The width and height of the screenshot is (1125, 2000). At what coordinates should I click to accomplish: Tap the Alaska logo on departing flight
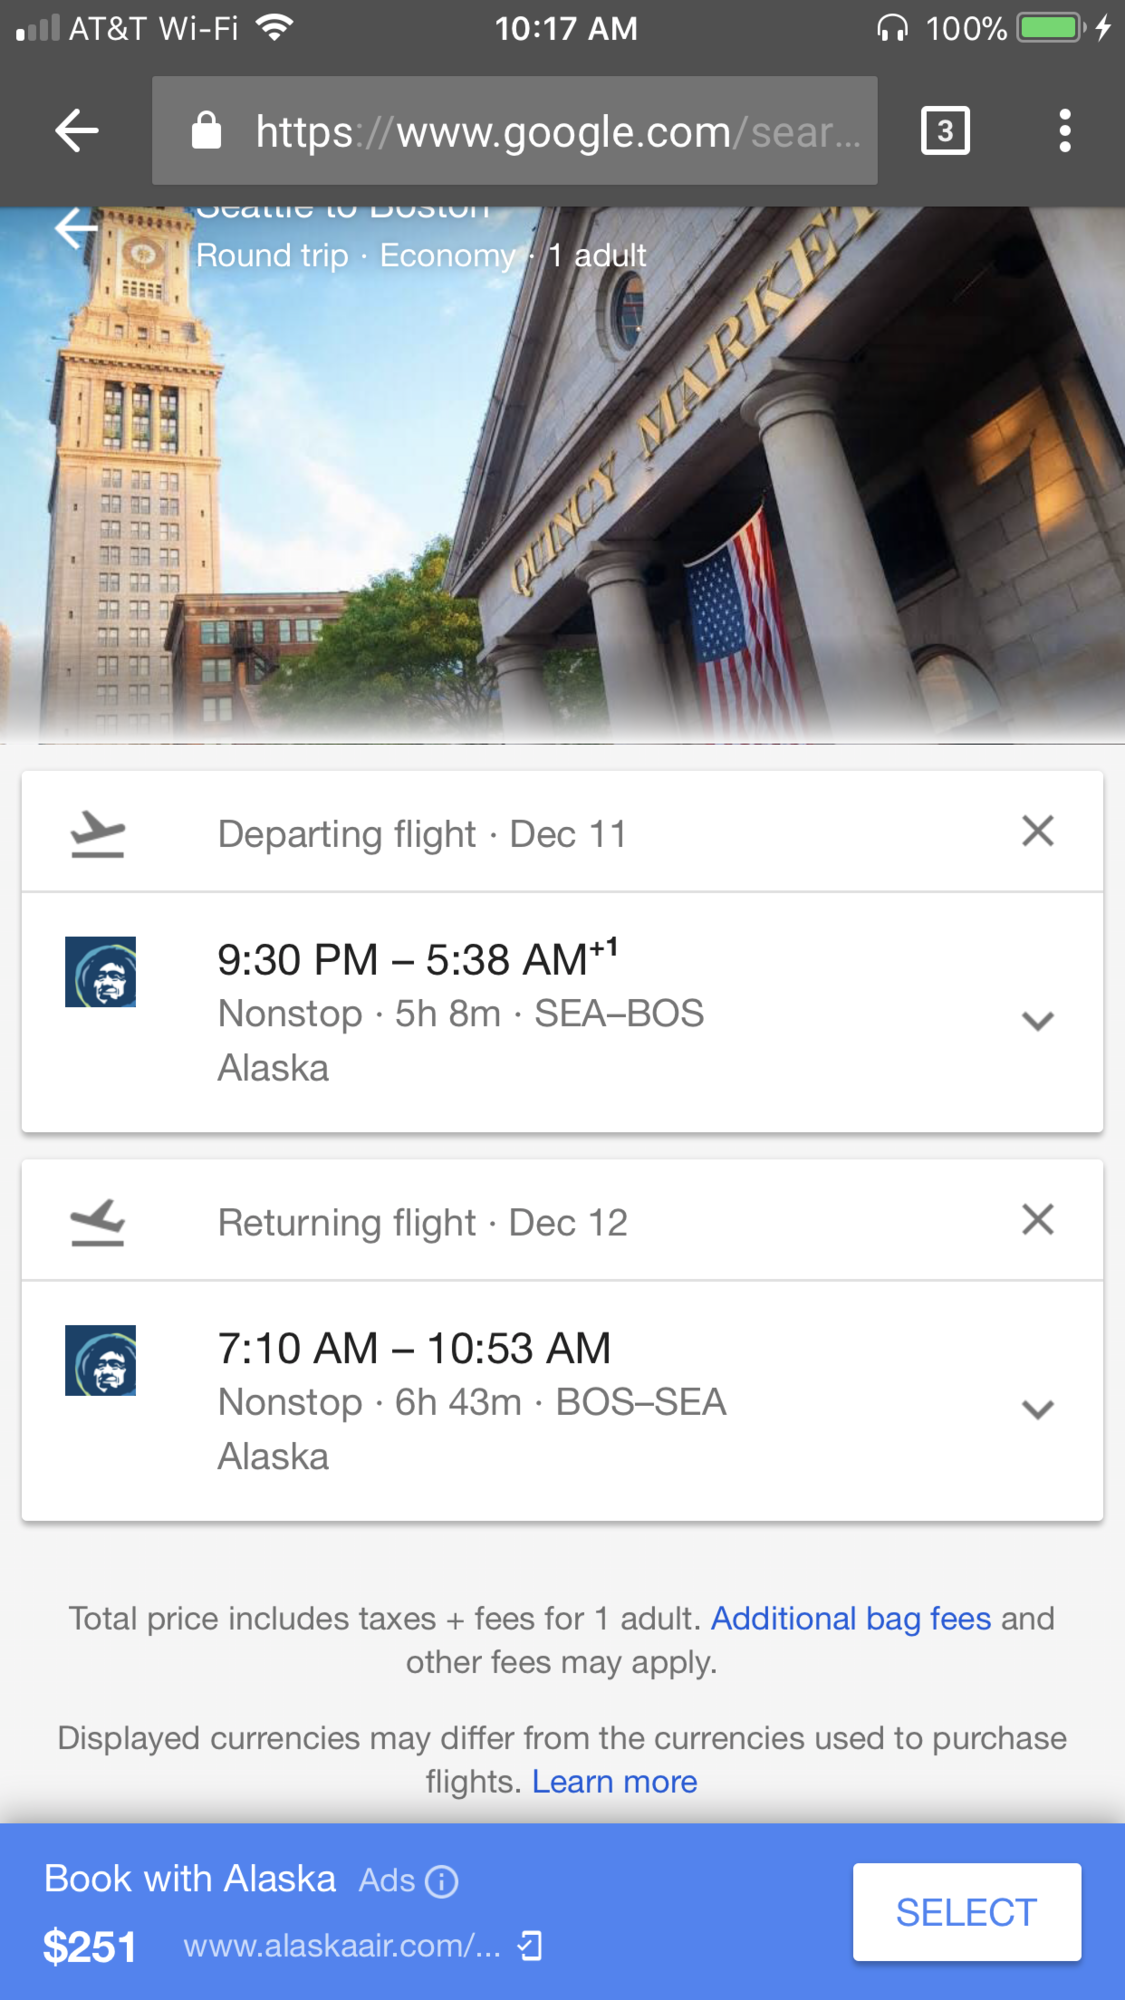[x=100, y=972]
